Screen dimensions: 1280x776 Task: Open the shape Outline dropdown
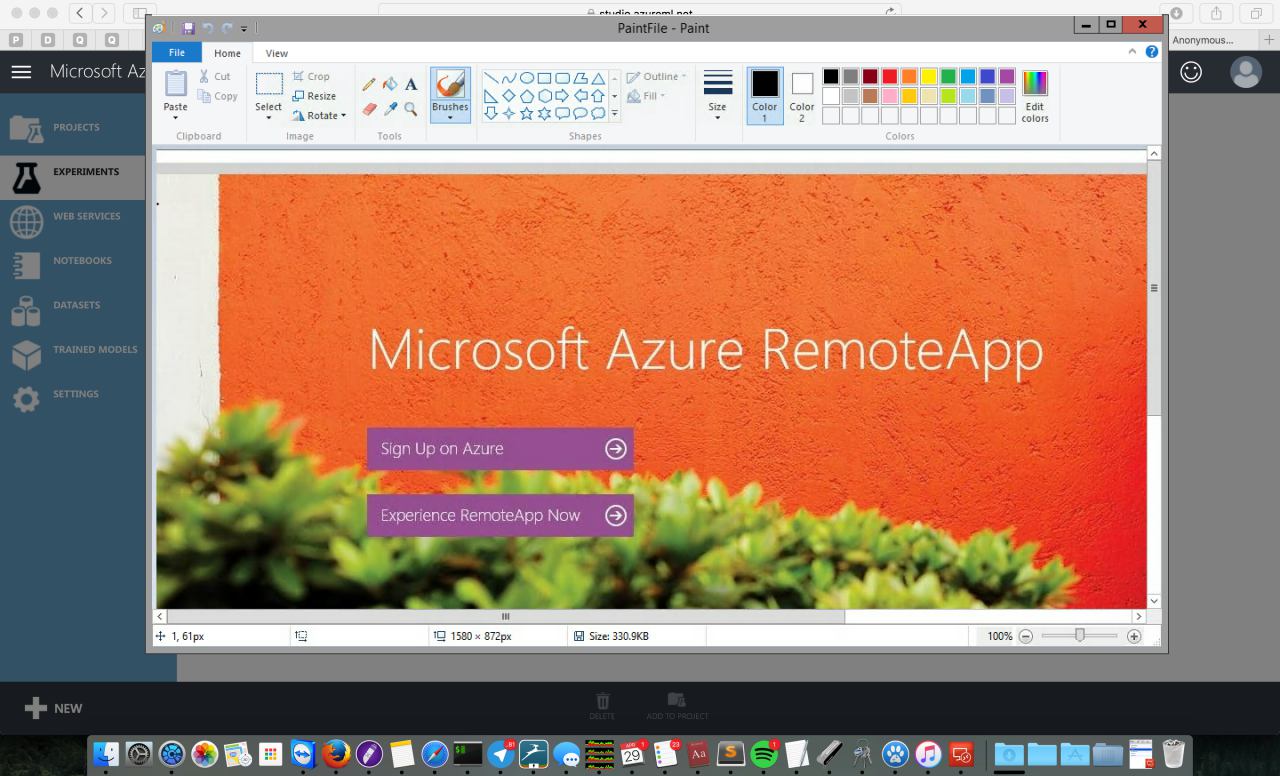tap(656, 77)
